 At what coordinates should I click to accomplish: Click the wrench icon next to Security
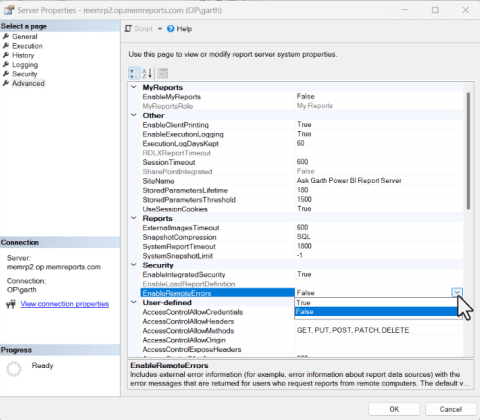click(x=6, y=74)
